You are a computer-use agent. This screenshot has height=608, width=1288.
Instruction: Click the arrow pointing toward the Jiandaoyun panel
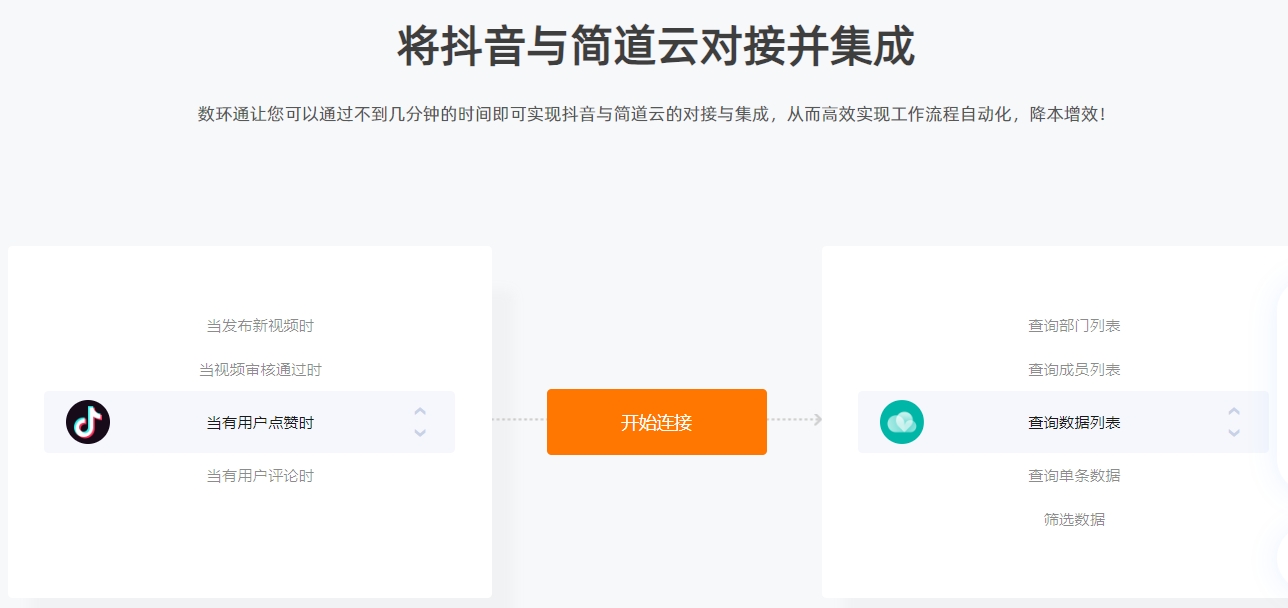click(816, 420)
